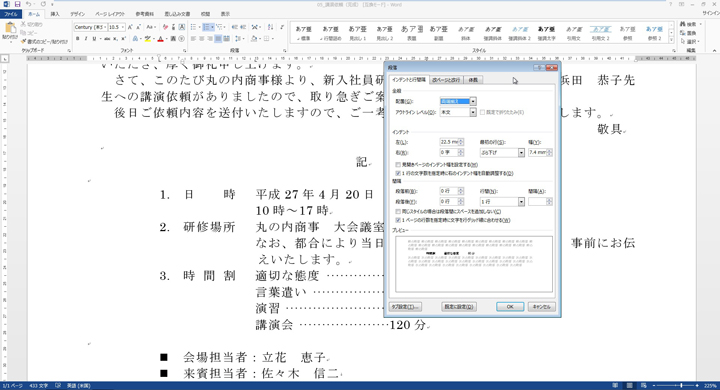Click the Paste 貼り付け icon
The image size is (720, 390).
click(x=10, y=32)
